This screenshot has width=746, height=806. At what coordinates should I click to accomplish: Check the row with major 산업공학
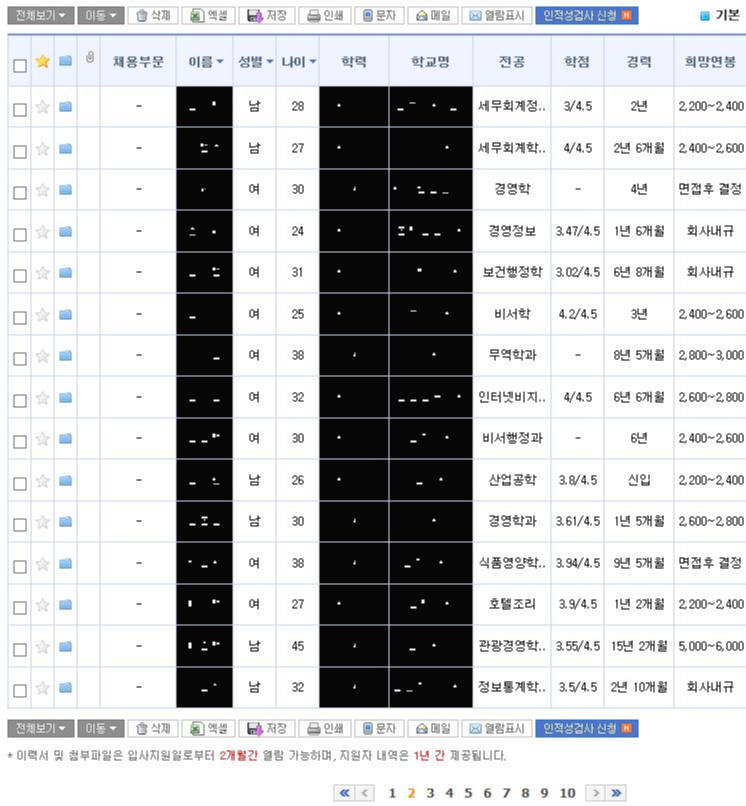point(20,483)
